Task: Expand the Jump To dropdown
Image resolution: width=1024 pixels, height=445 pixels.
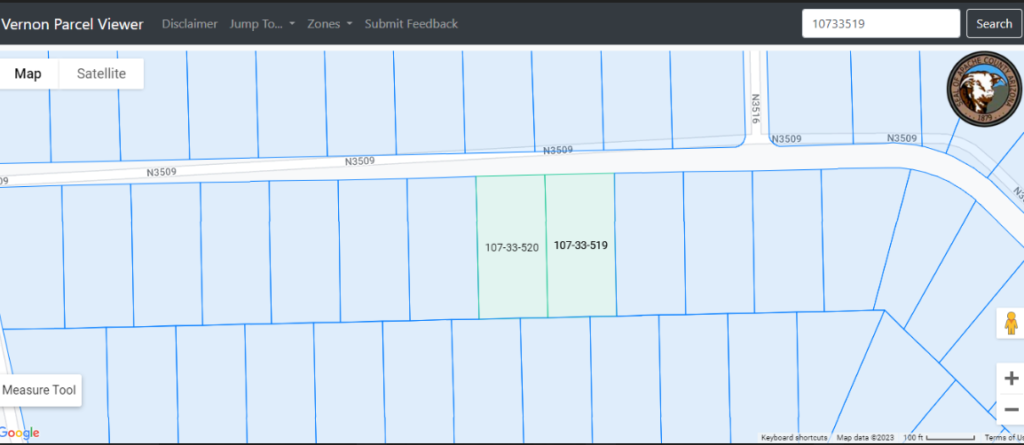Action: tap(262, 24)
